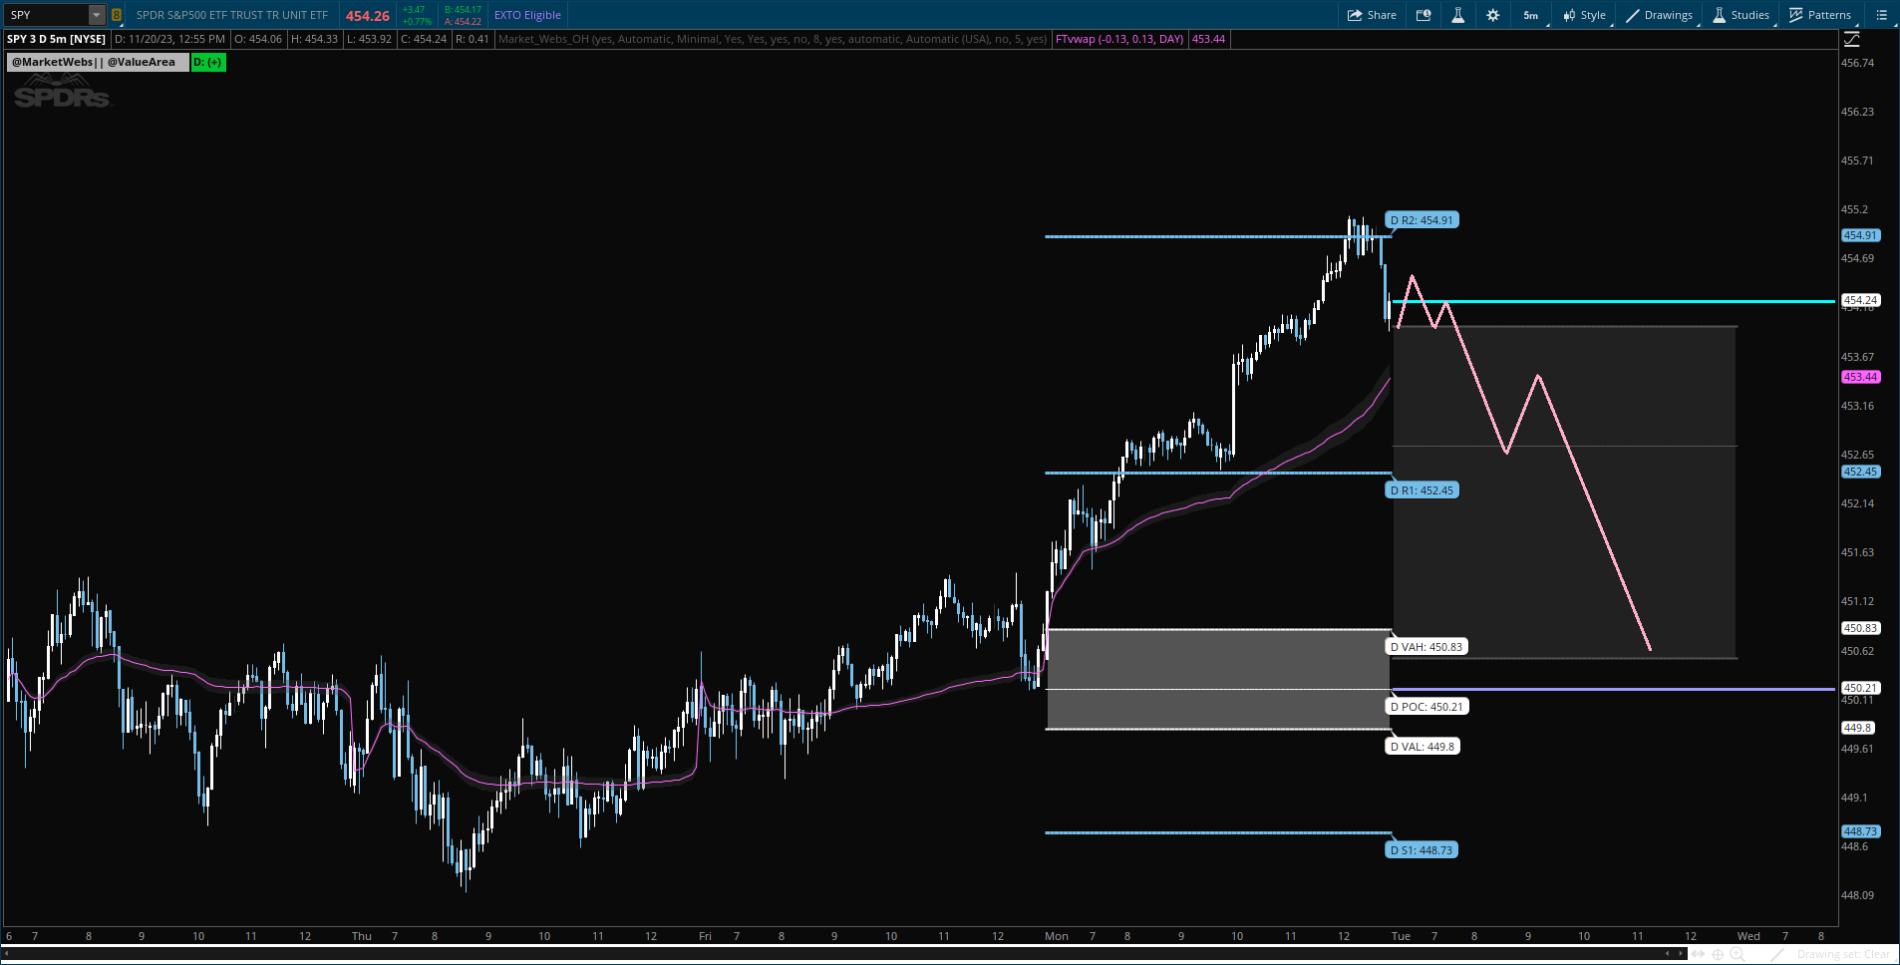
Task: Open the flask Edit Studies icon
Action: [1458, 15]
